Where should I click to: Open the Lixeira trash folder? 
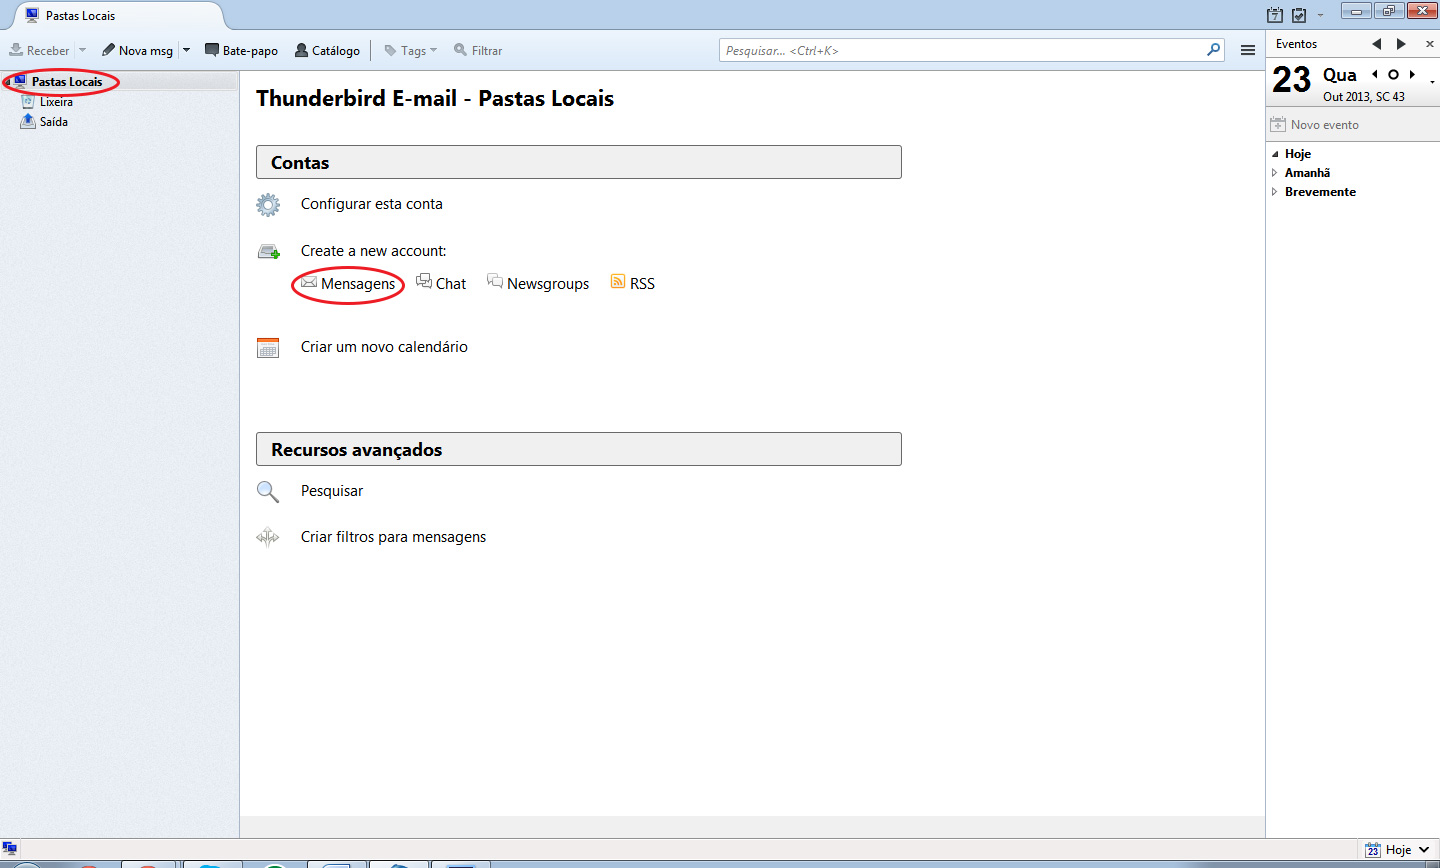click(x=56, y=102)
